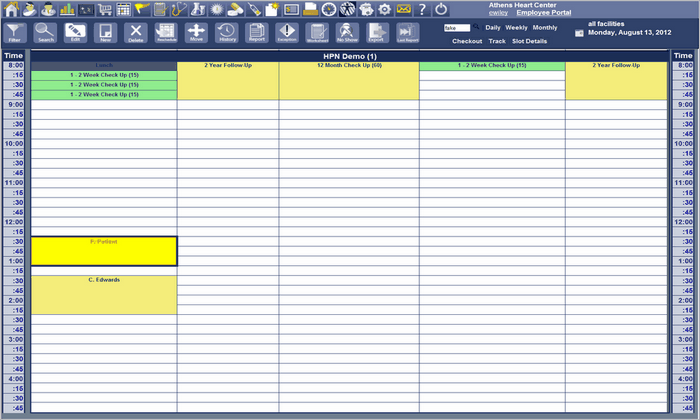
Task: Open the appointment Search tool
Action: pos(45,32)
